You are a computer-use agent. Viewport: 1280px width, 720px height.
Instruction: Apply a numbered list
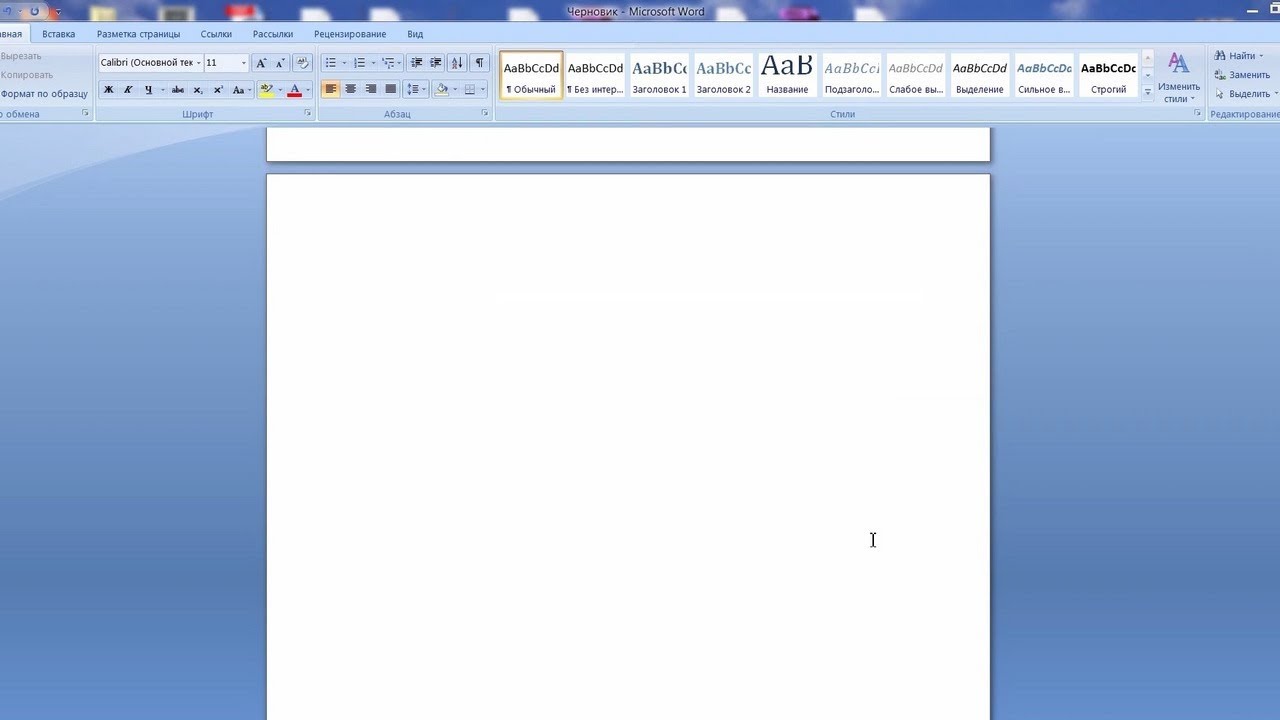tap(359, 63)
